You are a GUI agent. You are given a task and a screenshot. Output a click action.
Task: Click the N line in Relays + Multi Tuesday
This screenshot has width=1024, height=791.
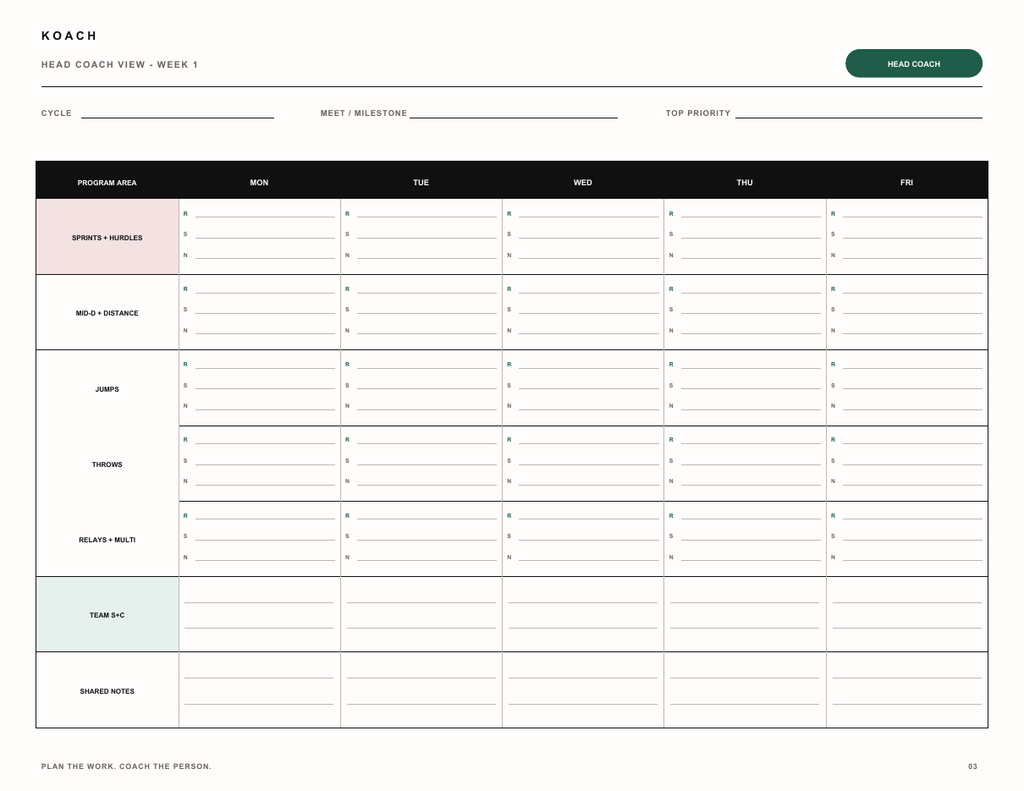(426, 558)
